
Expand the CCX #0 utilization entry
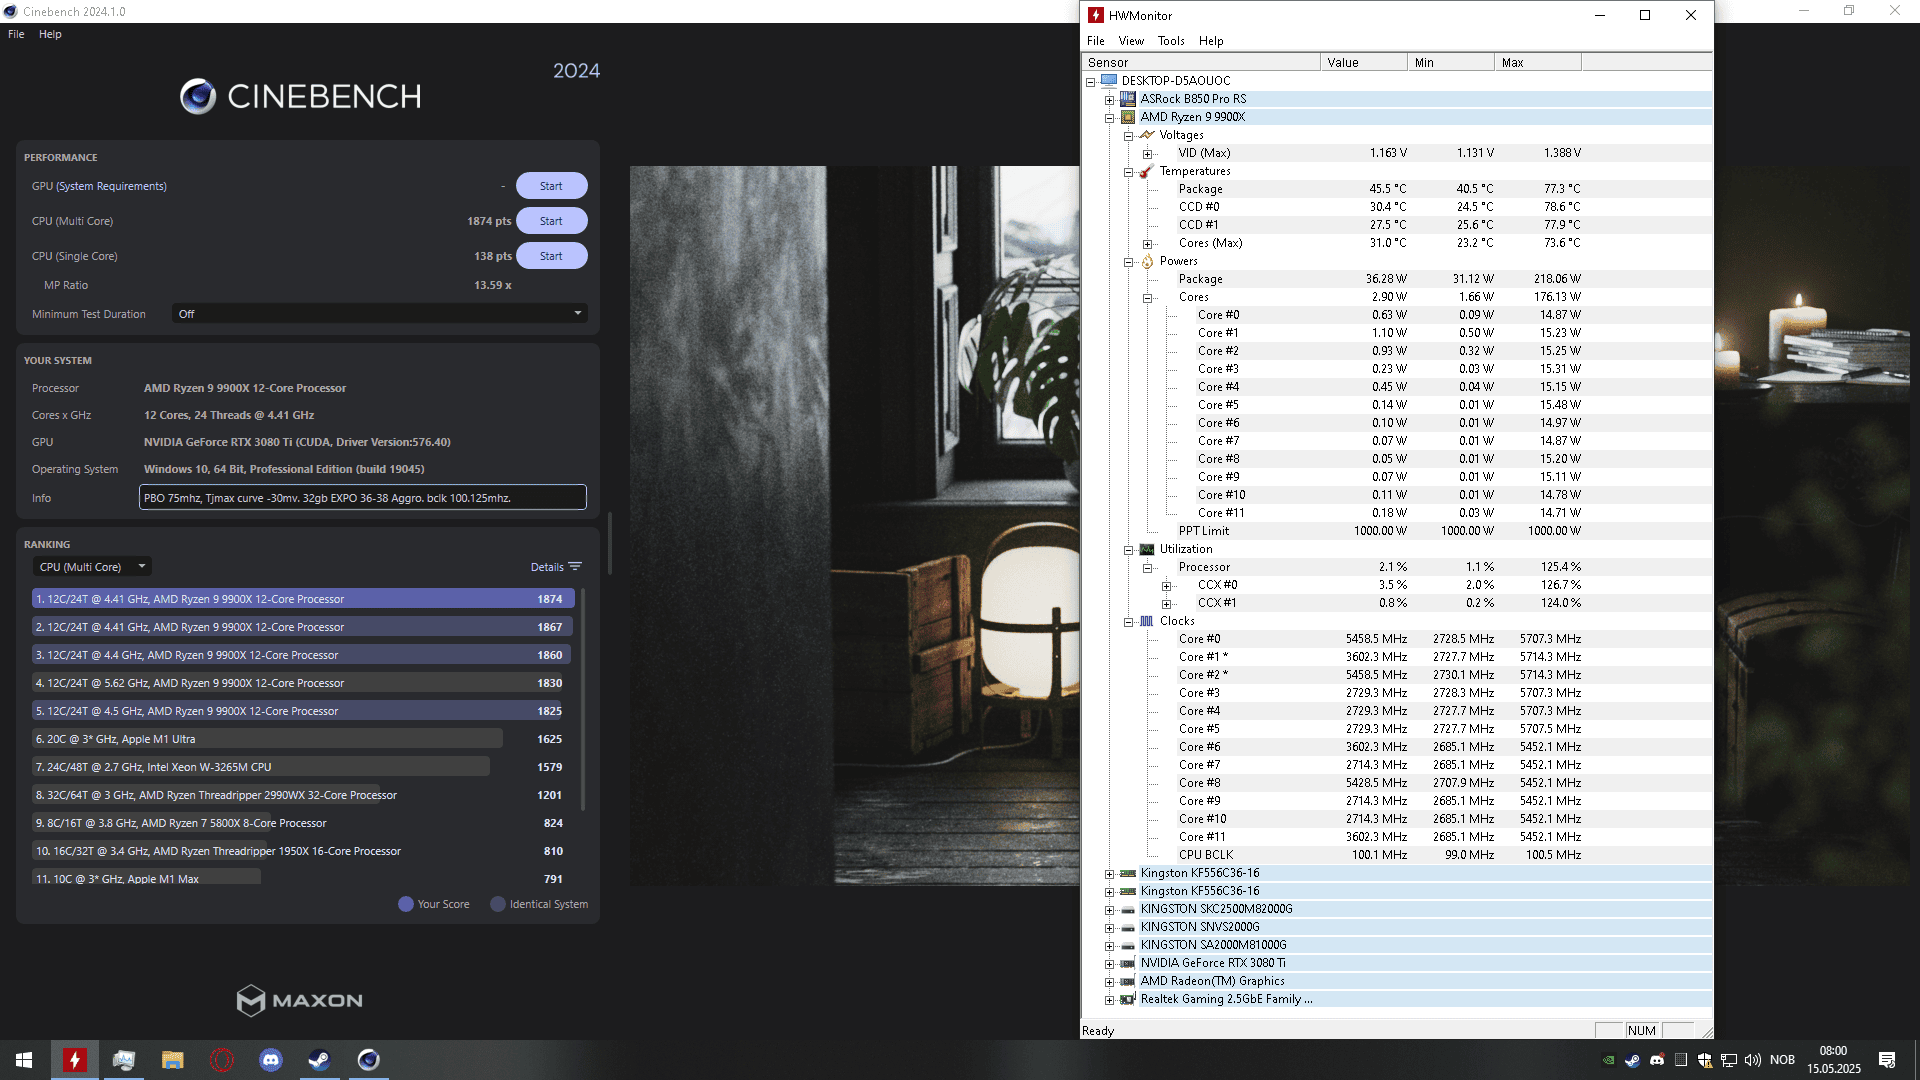pyautogui.click(x=1166, y=586)
